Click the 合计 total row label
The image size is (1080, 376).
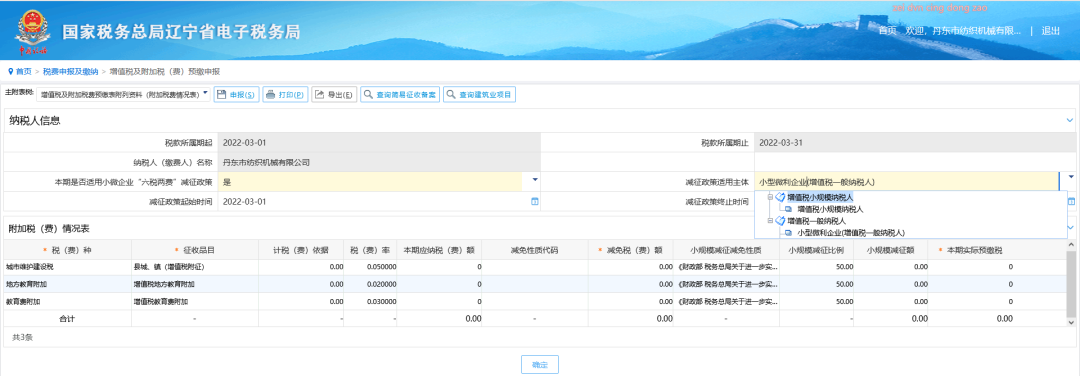67,319
